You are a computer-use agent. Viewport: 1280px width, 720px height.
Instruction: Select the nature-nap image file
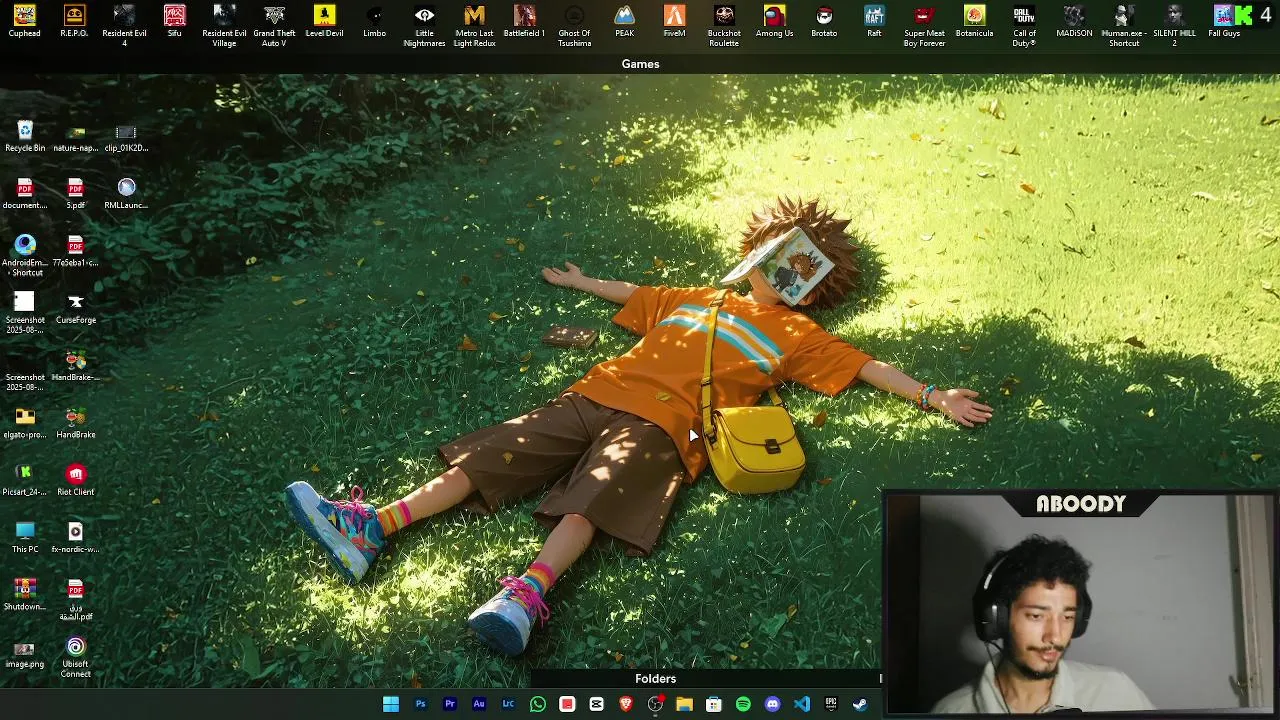[76, 137]
